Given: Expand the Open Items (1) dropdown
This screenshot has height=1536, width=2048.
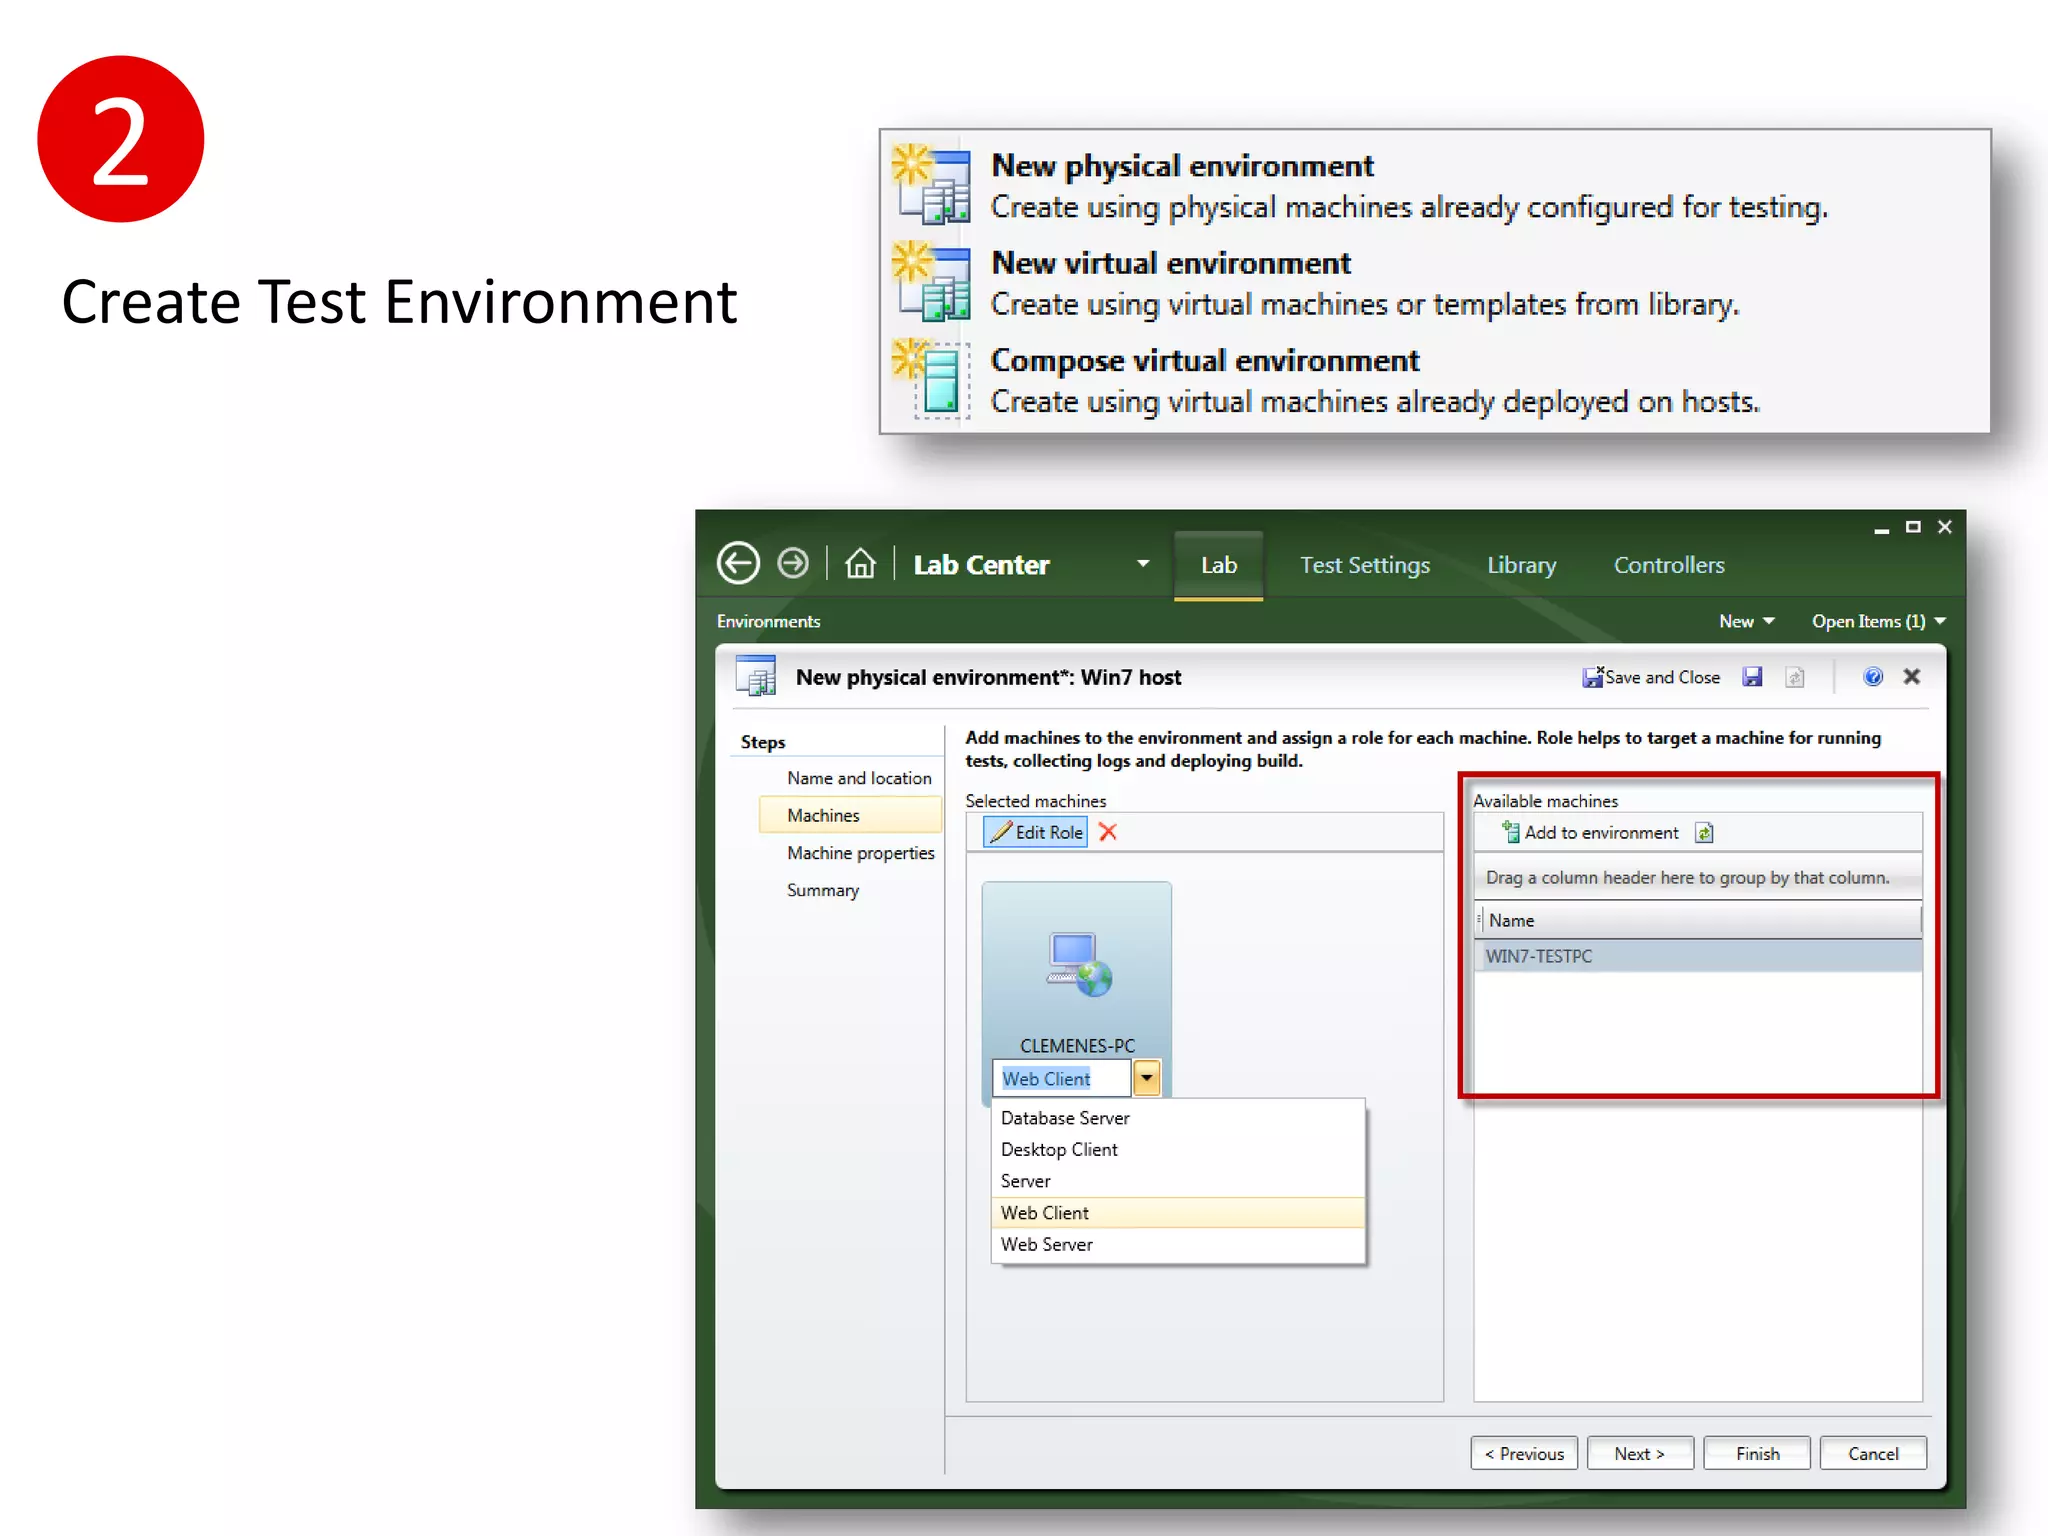Looking at the screenshot, I should (x=1878, y=621).
